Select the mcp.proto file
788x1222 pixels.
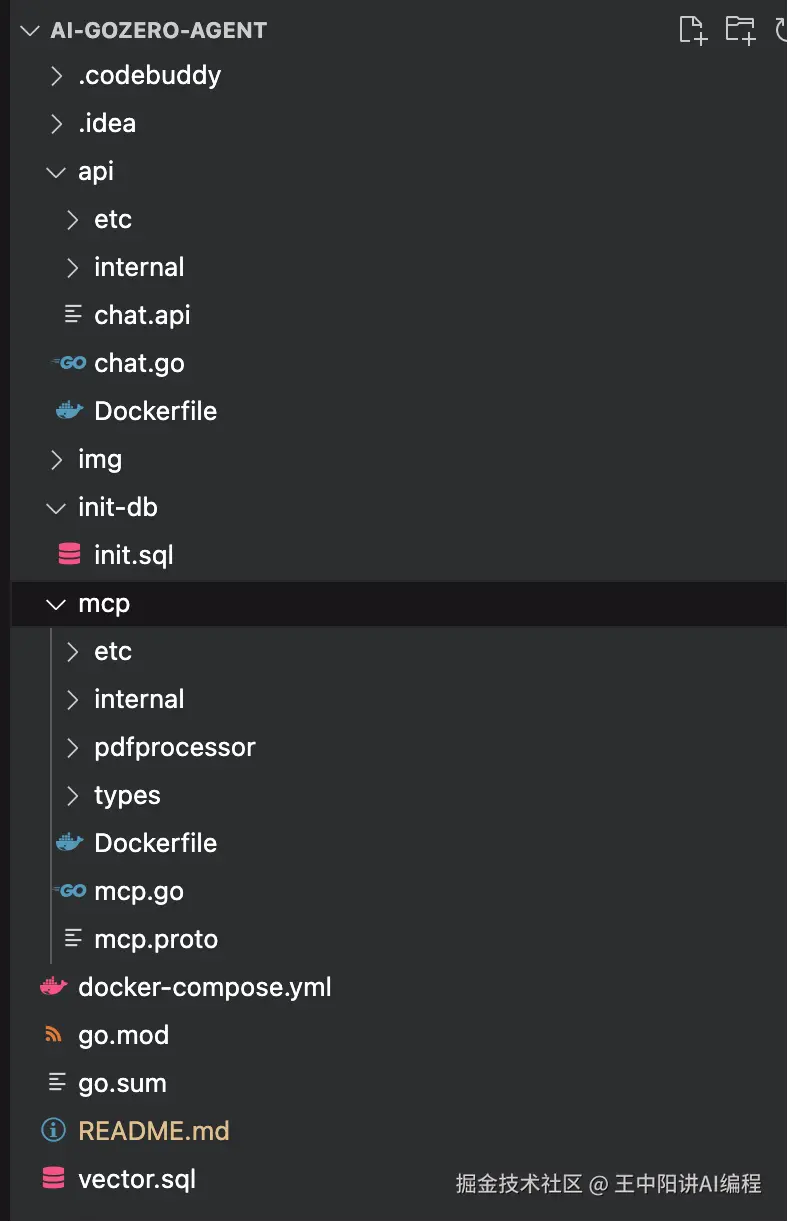155,938
